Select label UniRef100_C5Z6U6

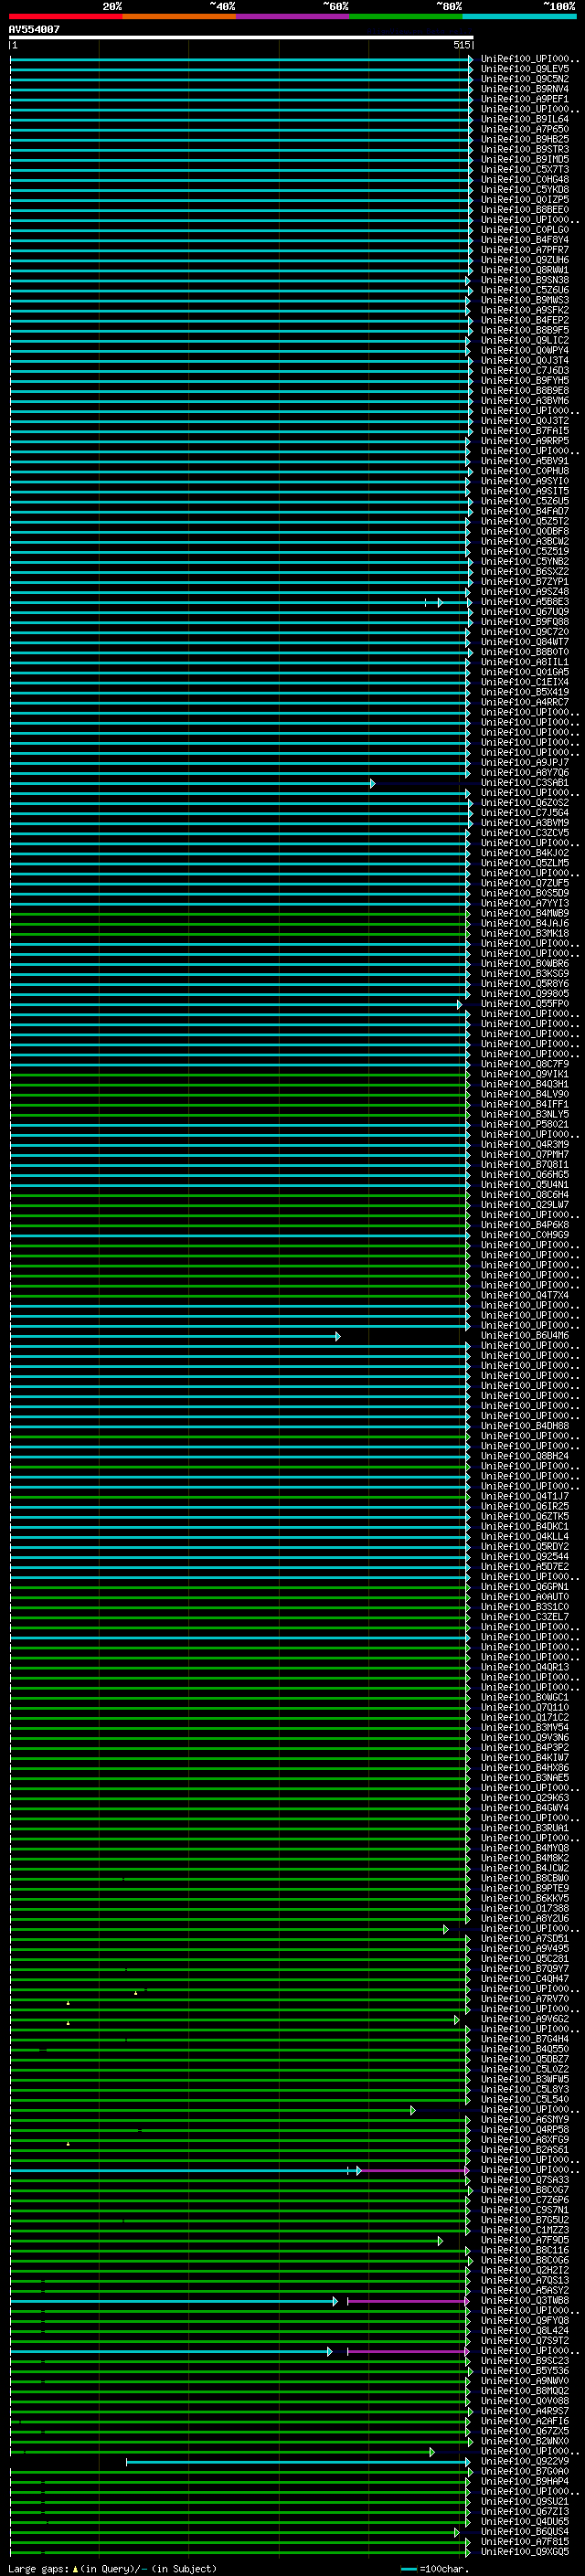point(524,290)
